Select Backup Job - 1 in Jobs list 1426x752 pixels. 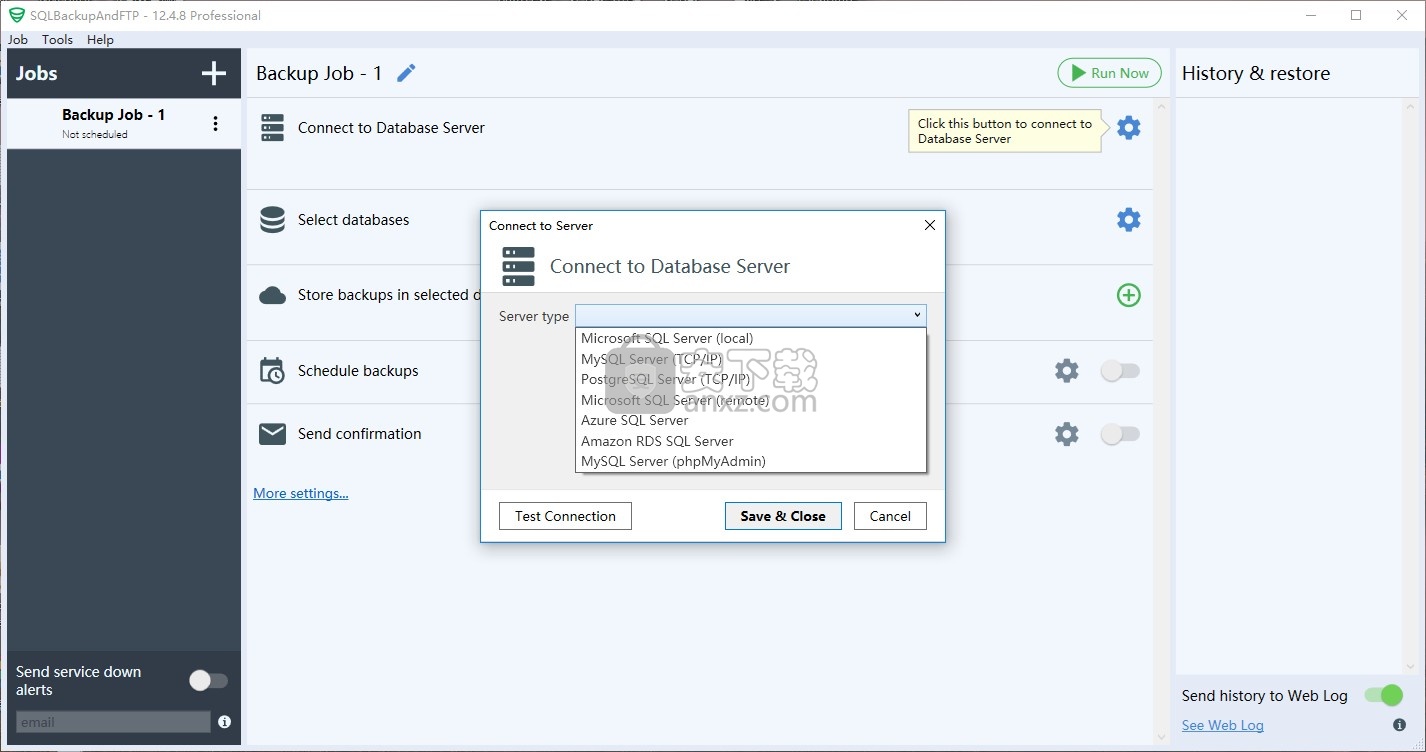click(124, 124)
